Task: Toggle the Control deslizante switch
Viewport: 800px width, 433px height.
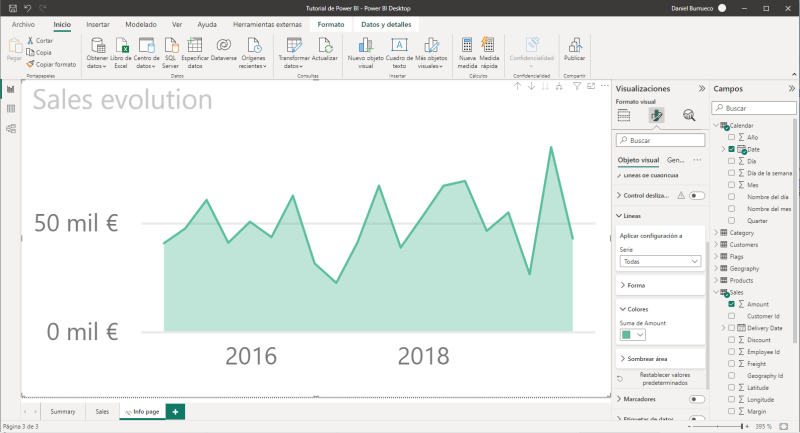Action: click(x=697, y=195)
